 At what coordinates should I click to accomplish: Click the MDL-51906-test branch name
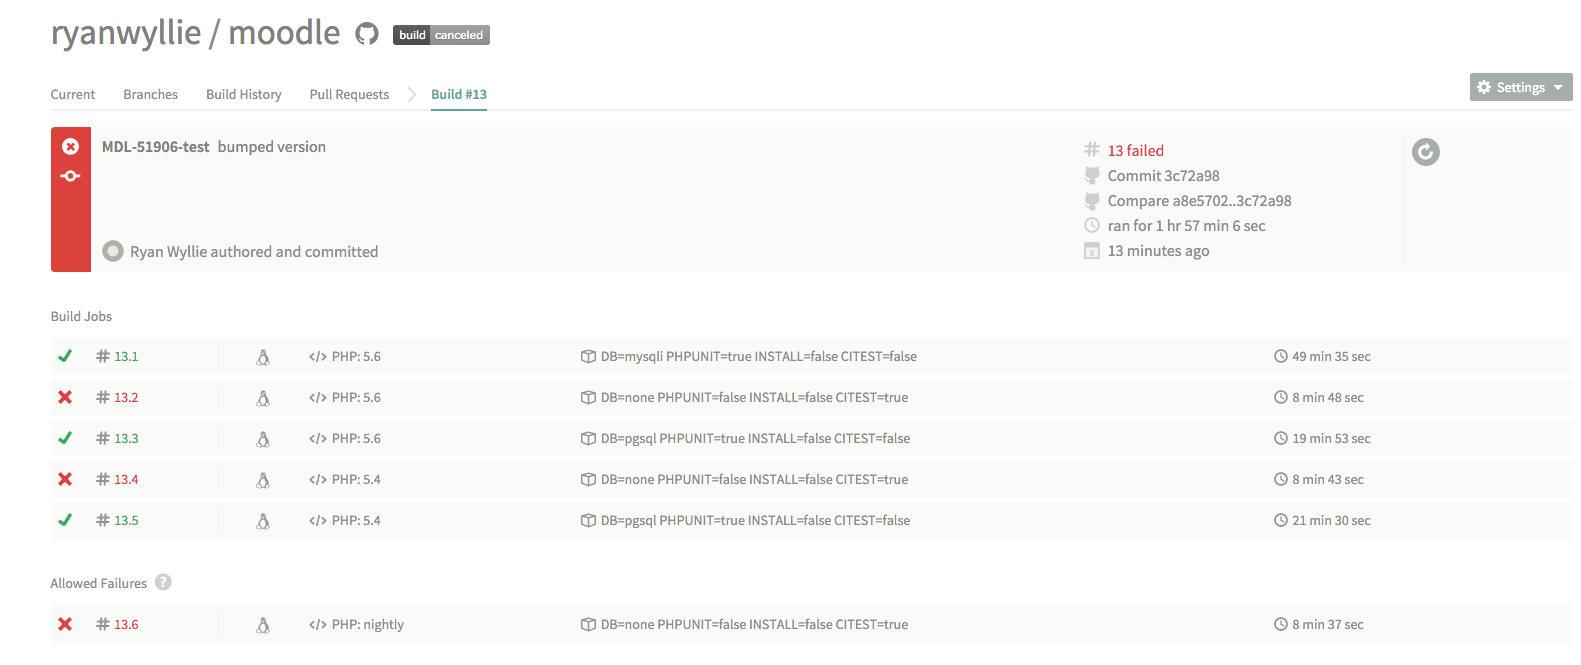(156, 146)
